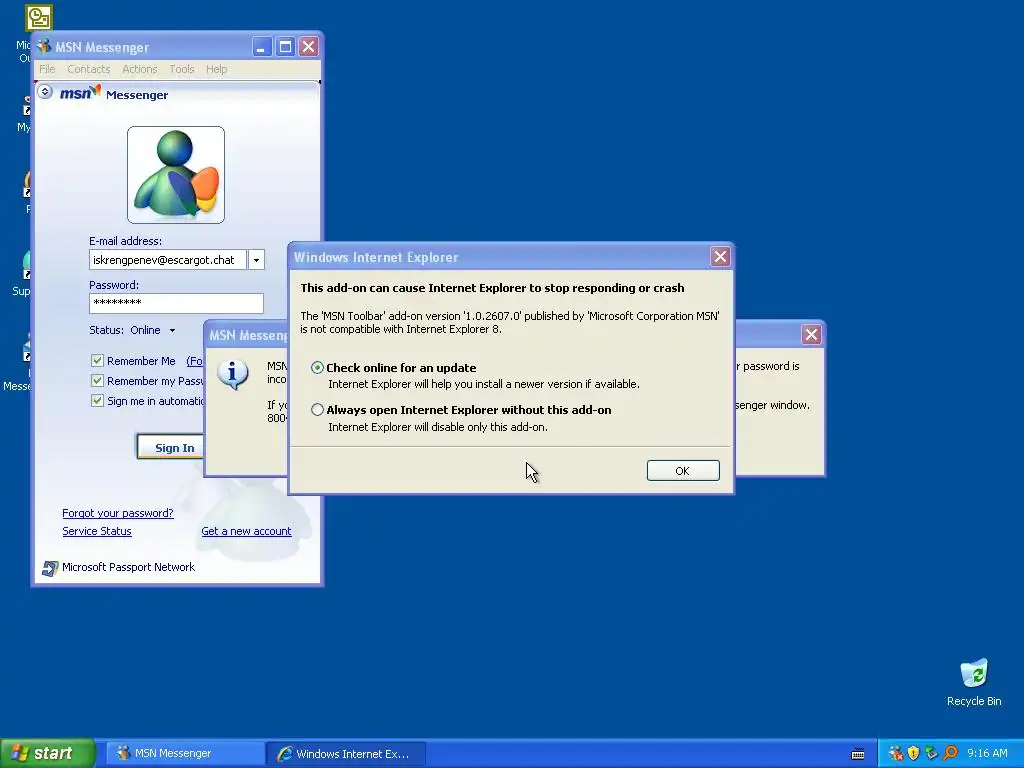The width and height of the screenshot is (1024, 768).
Task: Click the 'Password:' label in MSN Messenger
Action: pyautogui.click(x=114, y=285)
